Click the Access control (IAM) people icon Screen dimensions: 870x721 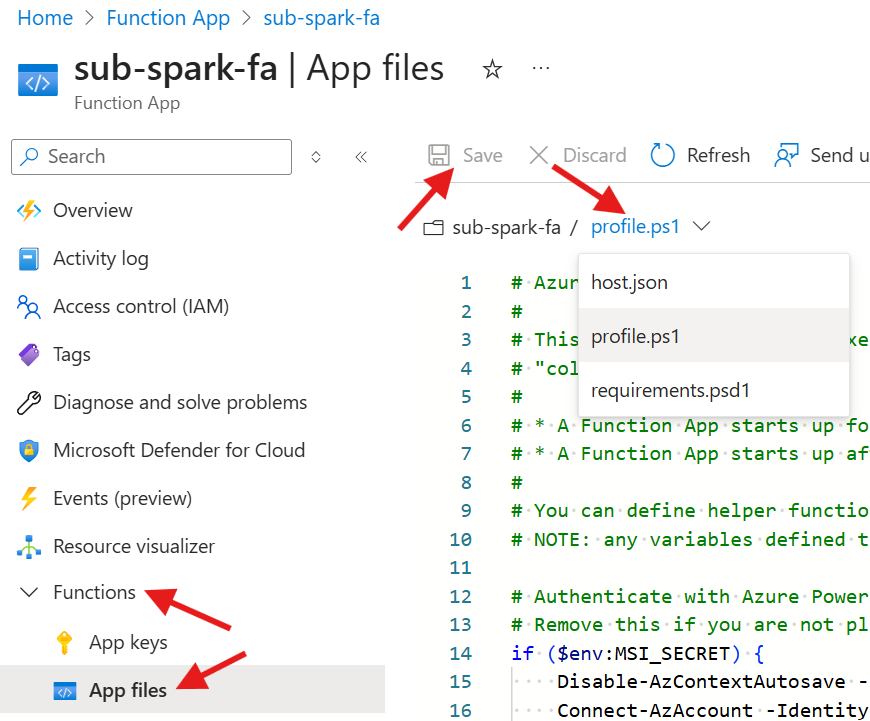point(29,307)
